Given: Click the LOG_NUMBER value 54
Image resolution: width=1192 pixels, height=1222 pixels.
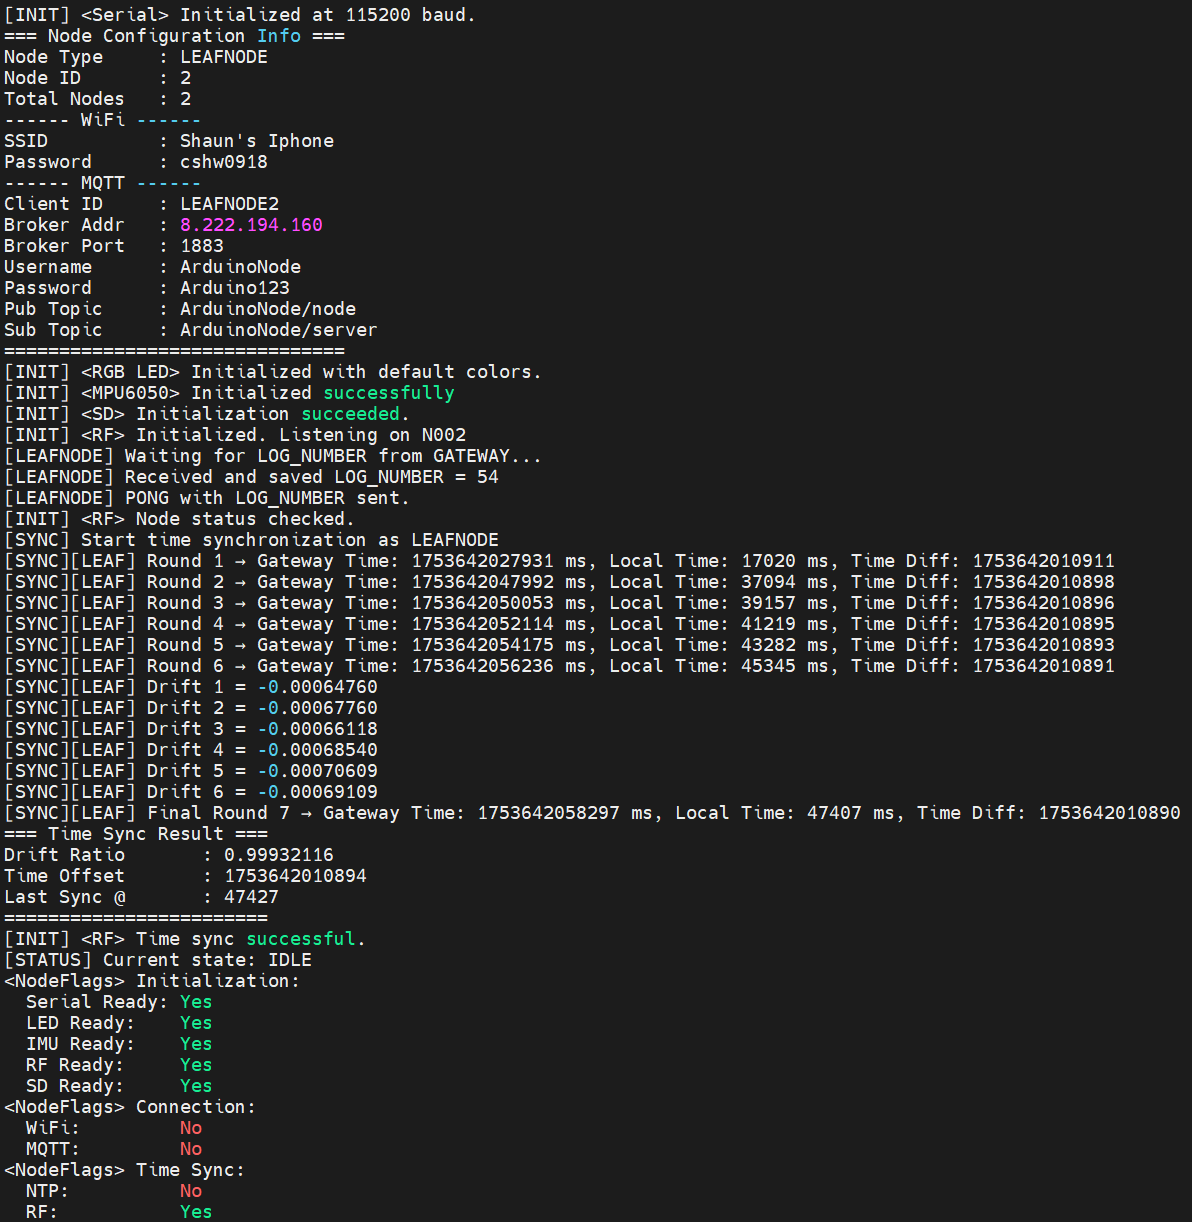Looking at the screenshot, I should (487, 477).
